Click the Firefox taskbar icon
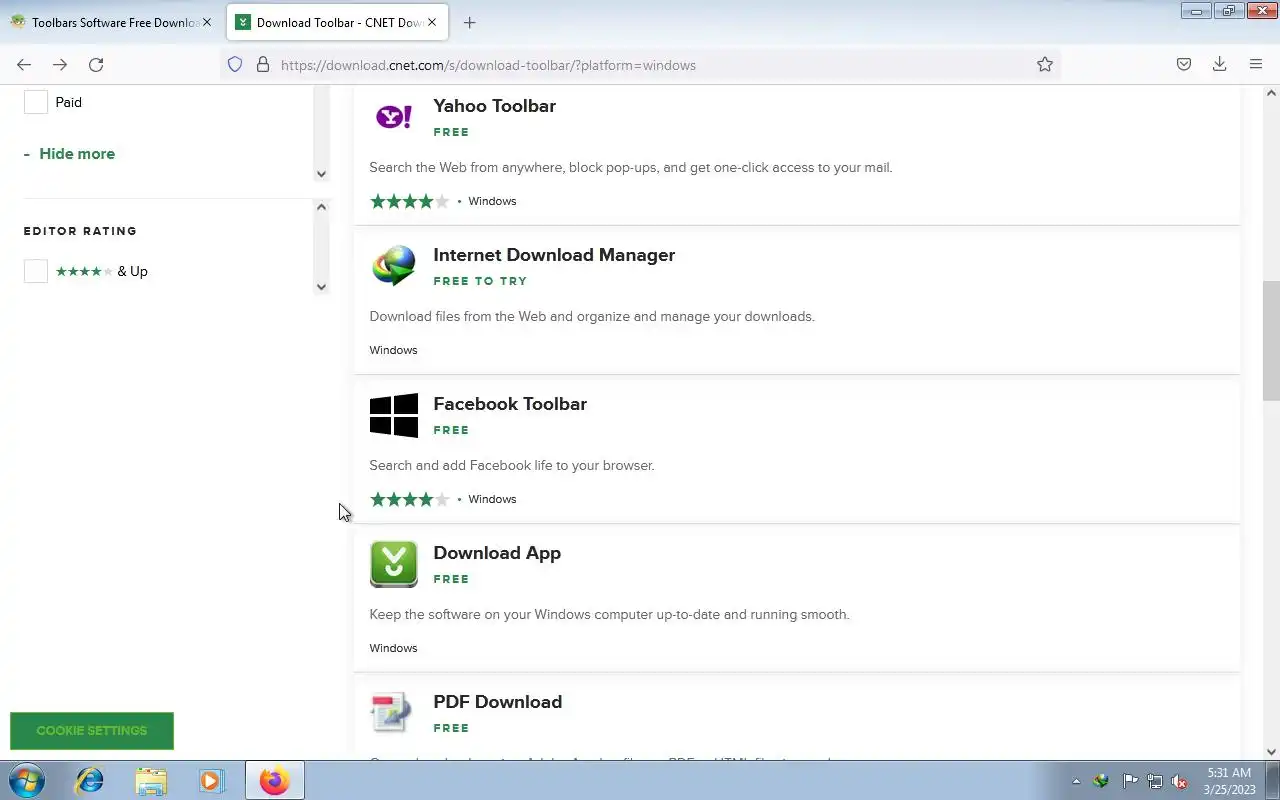The height and width of the screenshot is (800, 1280). 274,780
